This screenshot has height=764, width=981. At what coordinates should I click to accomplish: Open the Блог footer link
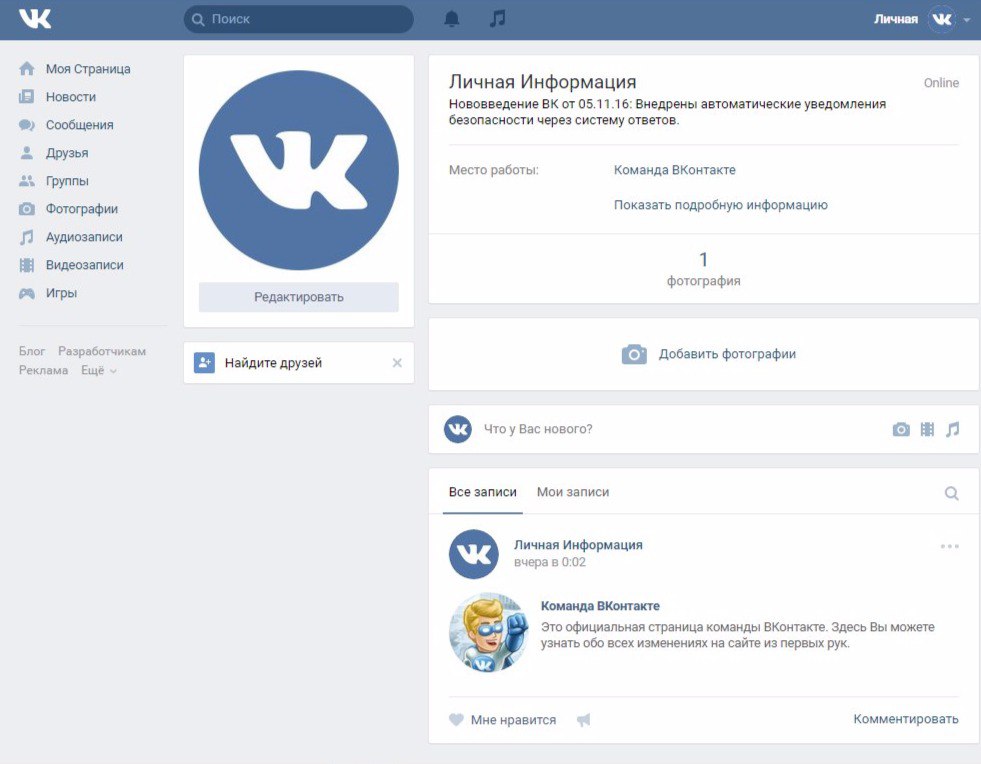[32, 351]
